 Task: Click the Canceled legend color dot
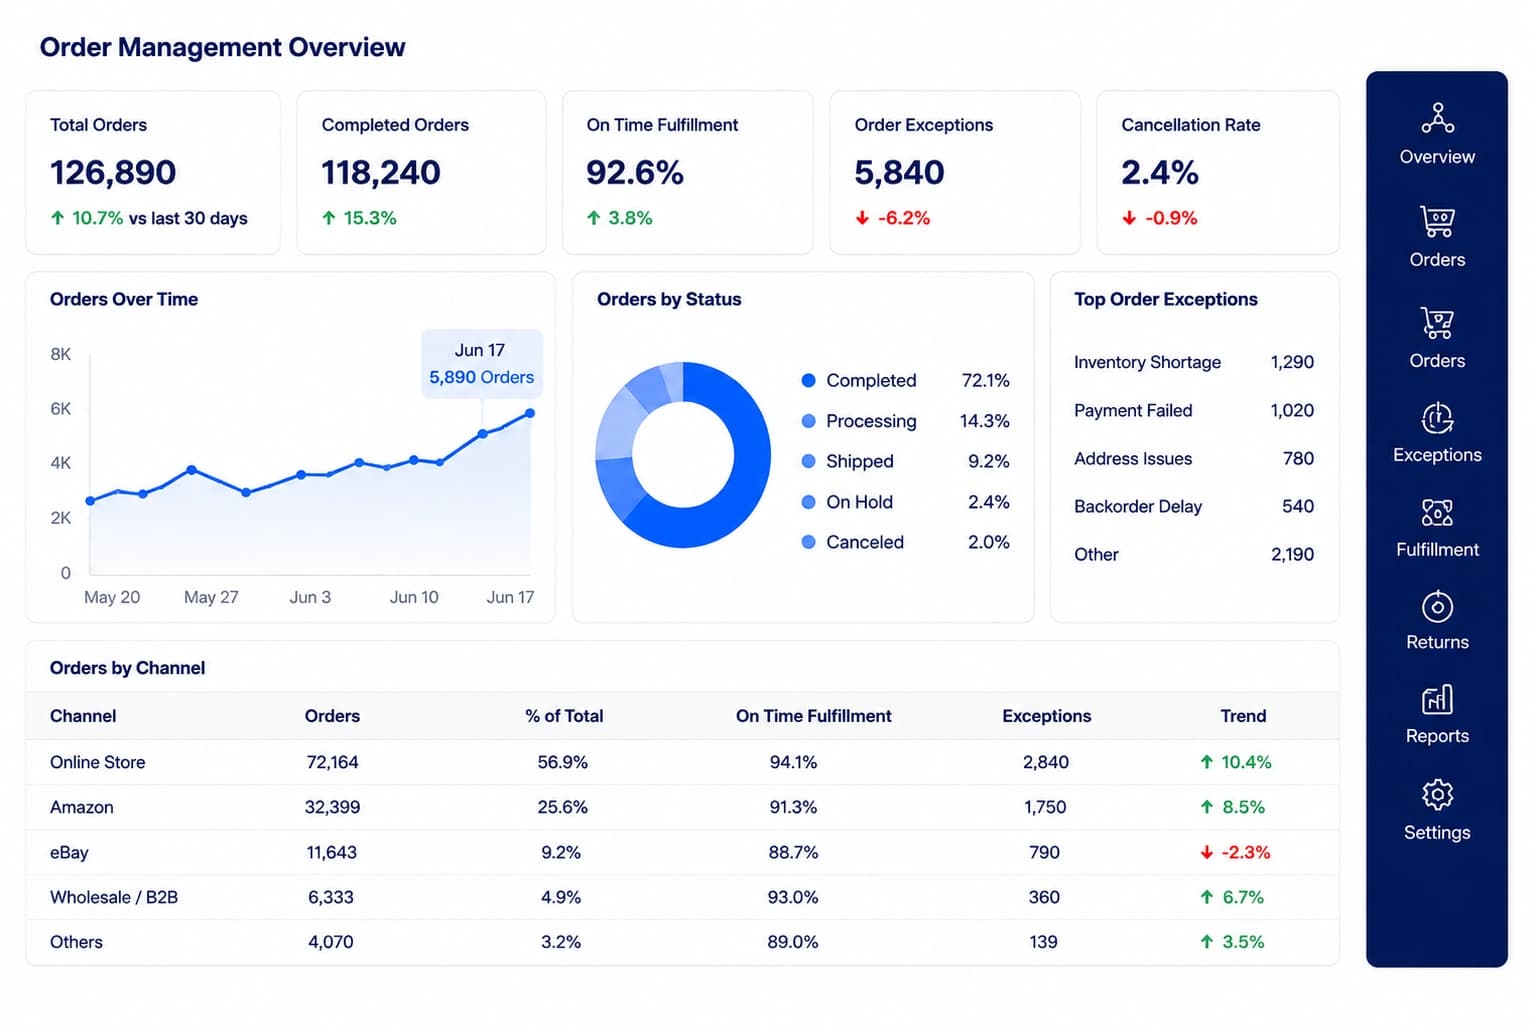808,542
